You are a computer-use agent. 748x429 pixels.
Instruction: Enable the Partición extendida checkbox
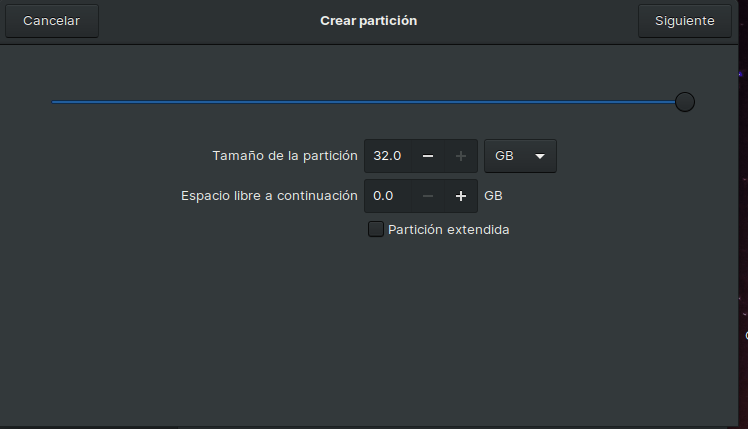(x=376, y=229)
